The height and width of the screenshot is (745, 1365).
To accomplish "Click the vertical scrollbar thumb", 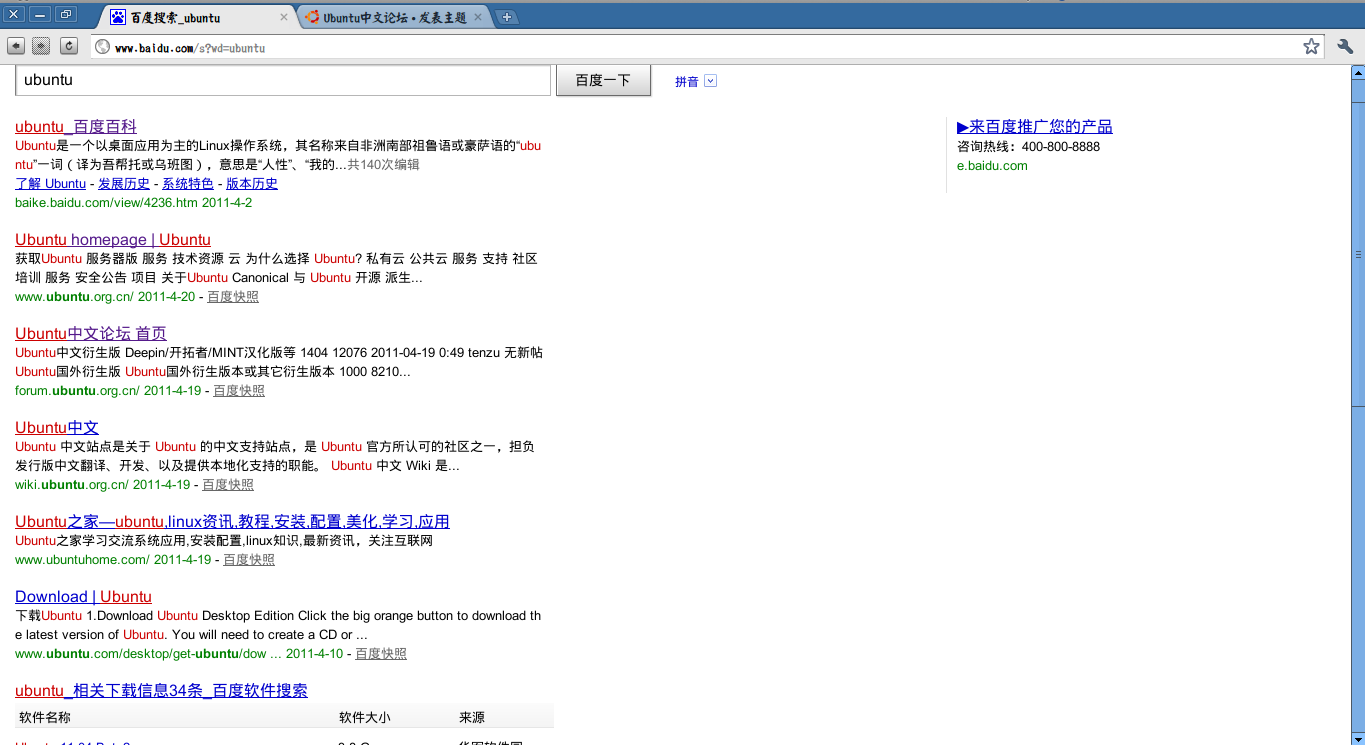I will point(1358,254).
